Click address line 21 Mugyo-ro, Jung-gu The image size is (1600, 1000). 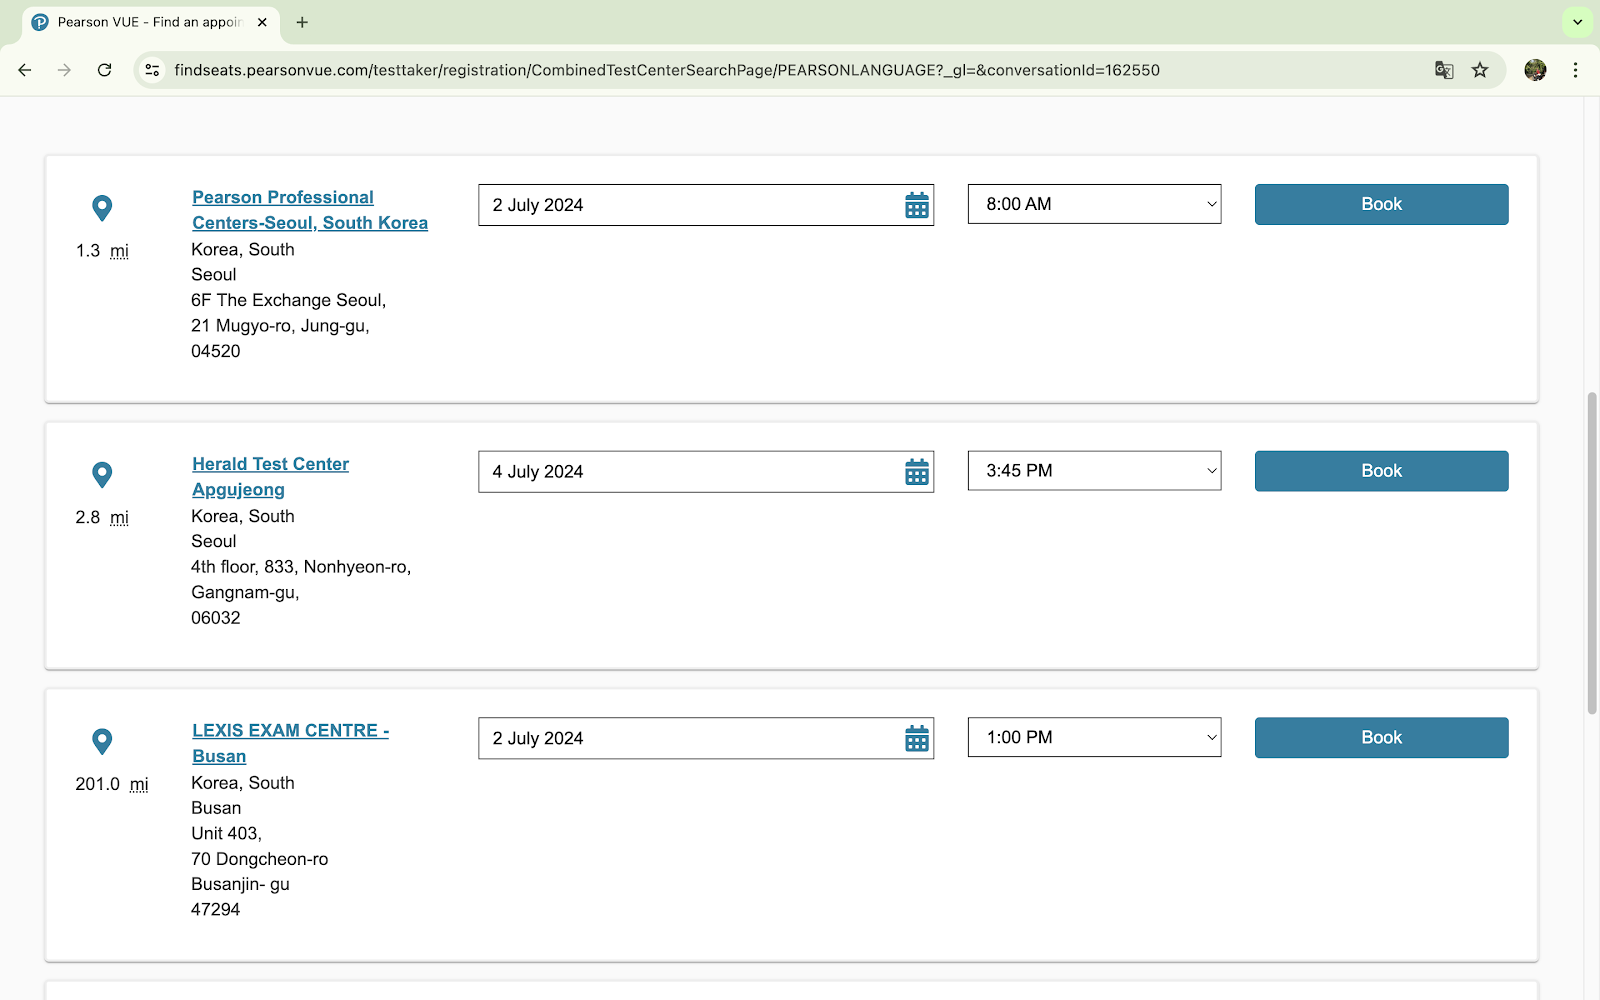(x=280, y=326)
